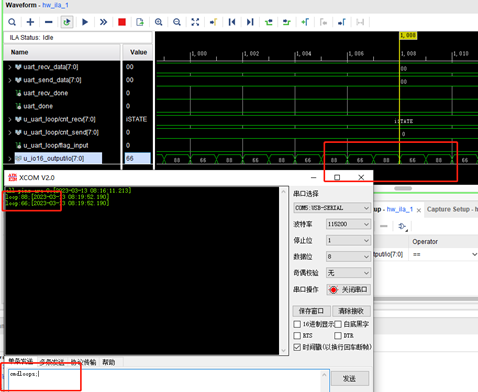Click the Value column header
This screenshot has width=478, height=392.
coord(138,52)
